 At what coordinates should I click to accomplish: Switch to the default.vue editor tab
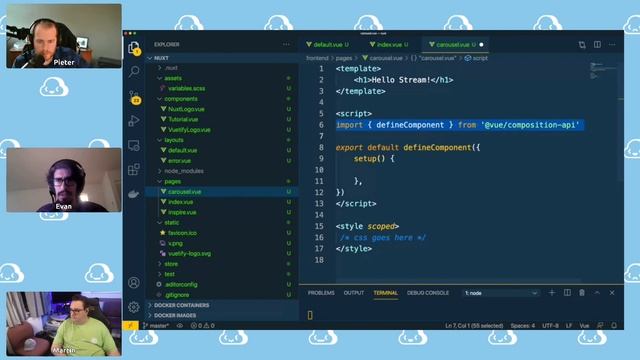[x=328, y=44]
